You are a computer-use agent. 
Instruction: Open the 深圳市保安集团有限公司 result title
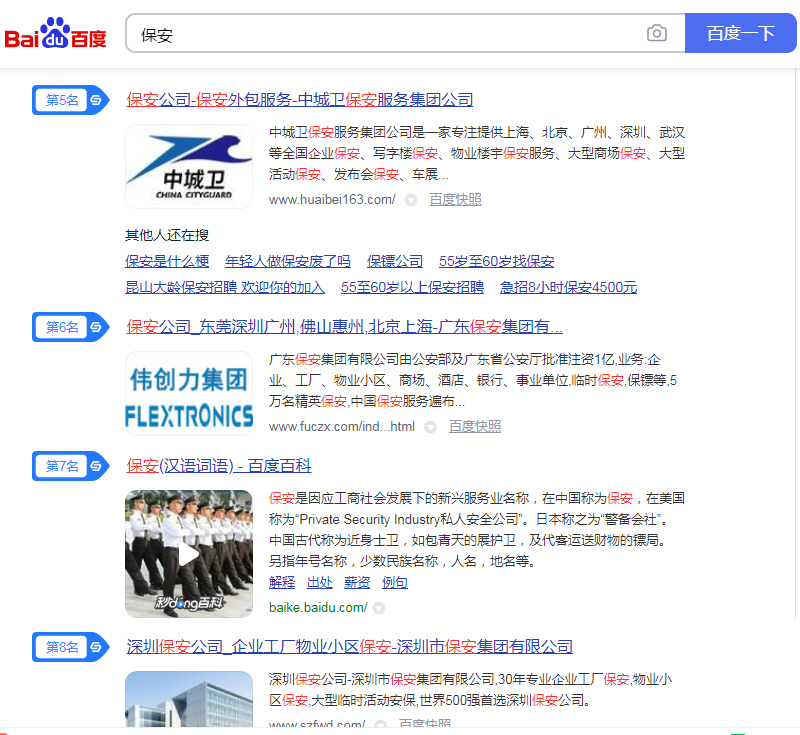tap(349, 646)
